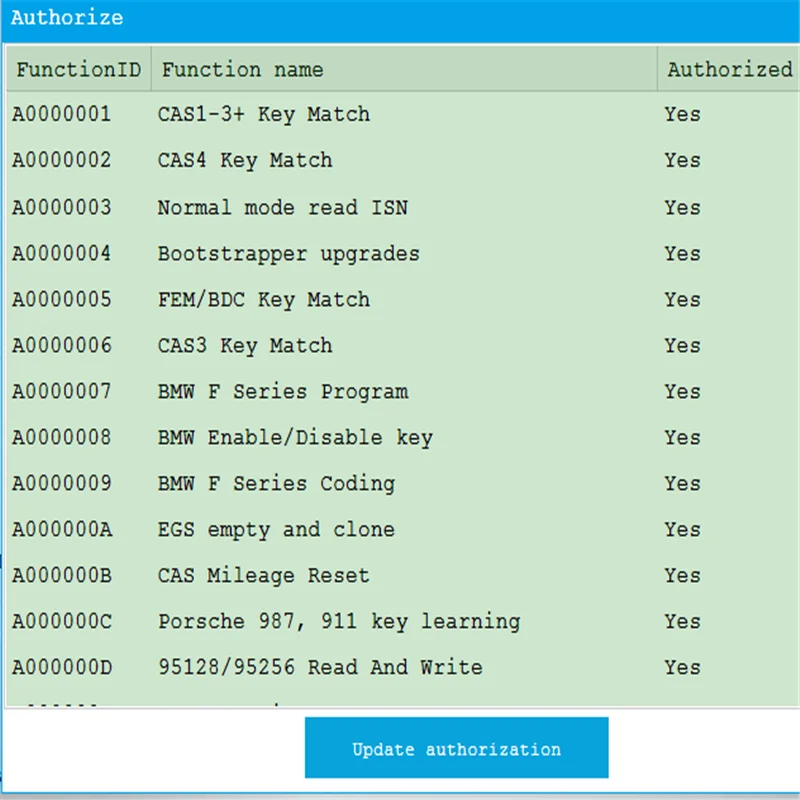Click Porsche 987, 911 key learning entry
800x800 pixels.
coord(339,621)
